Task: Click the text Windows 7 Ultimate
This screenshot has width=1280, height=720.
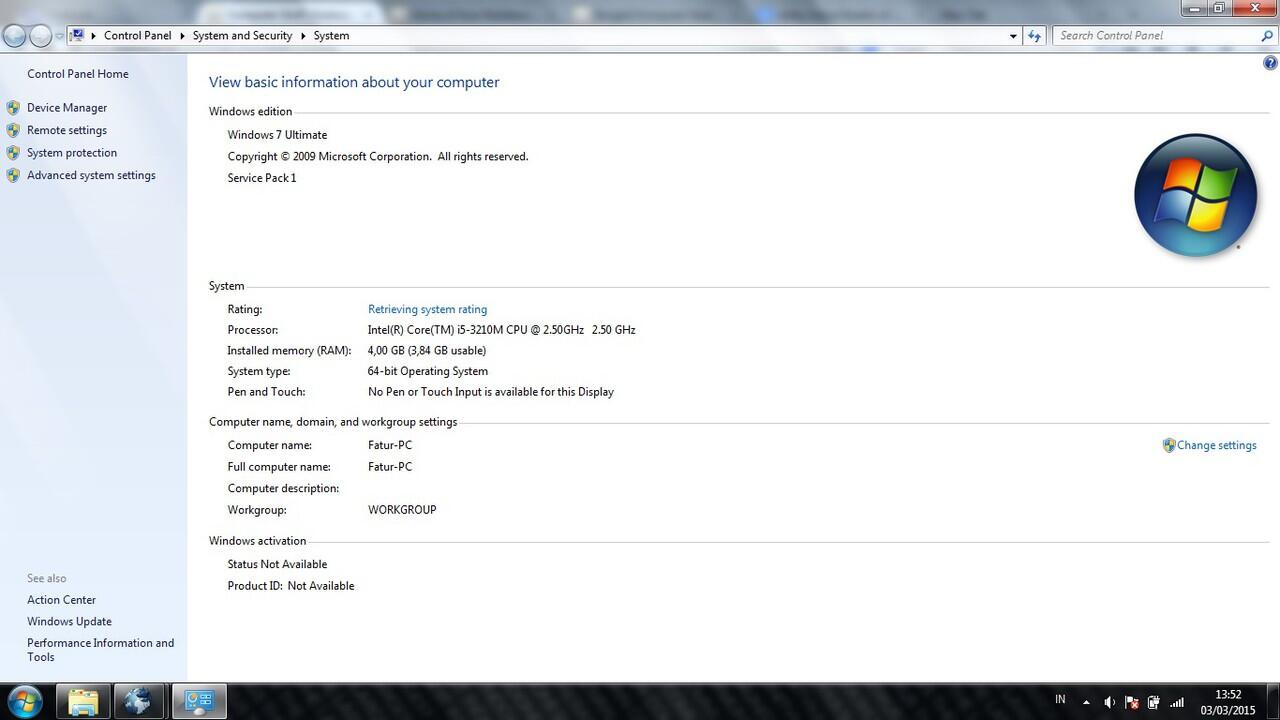Action: point(277,135)
